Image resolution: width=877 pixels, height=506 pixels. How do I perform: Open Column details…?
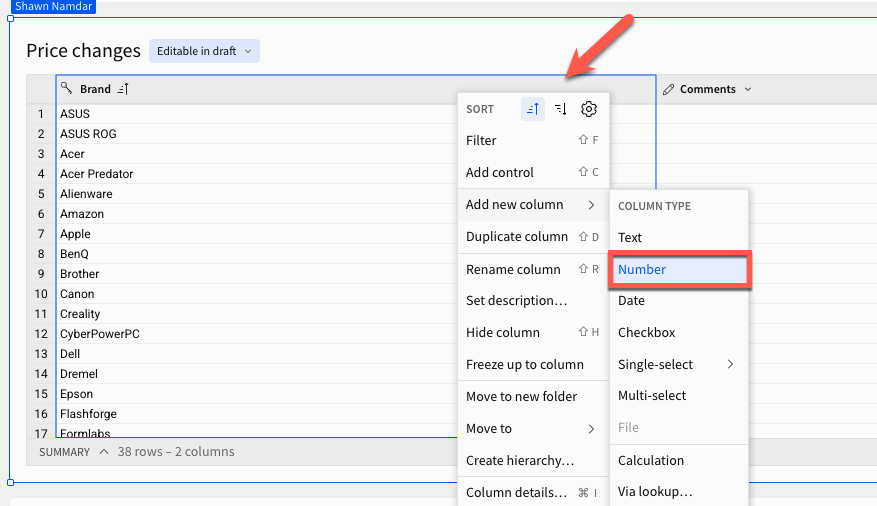[x=533, y=493]
